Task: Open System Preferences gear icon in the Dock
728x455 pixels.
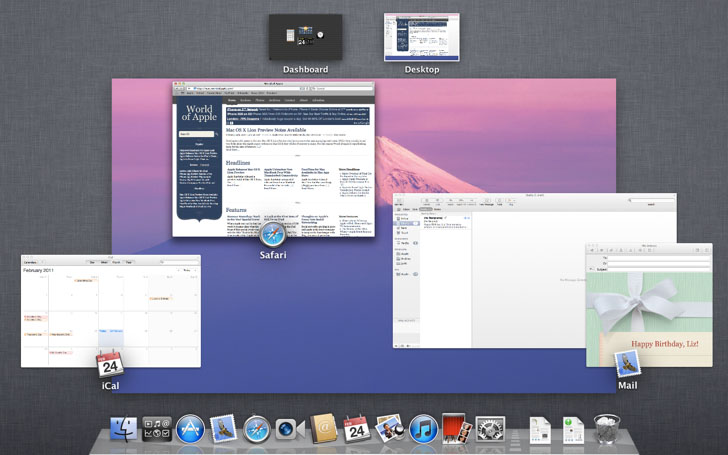Action: point(490,429)
